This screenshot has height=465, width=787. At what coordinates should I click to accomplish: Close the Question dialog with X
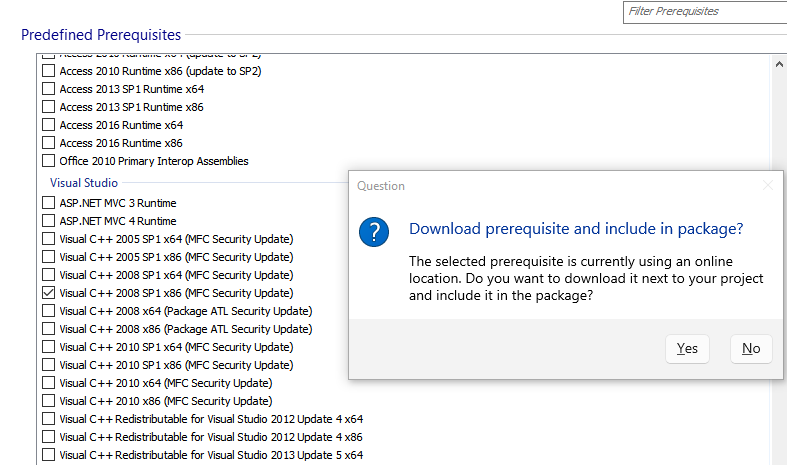click(767, 186)
